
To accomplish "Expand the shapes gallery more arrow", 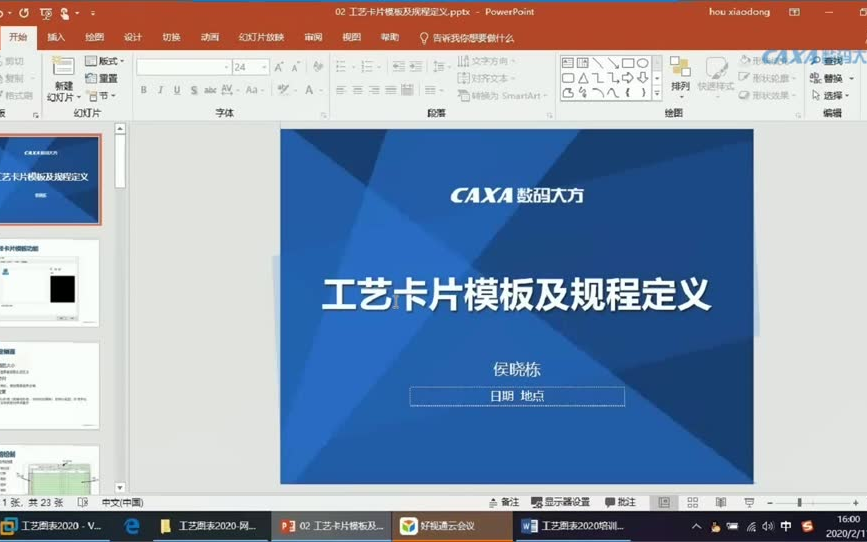I will 657,94.
